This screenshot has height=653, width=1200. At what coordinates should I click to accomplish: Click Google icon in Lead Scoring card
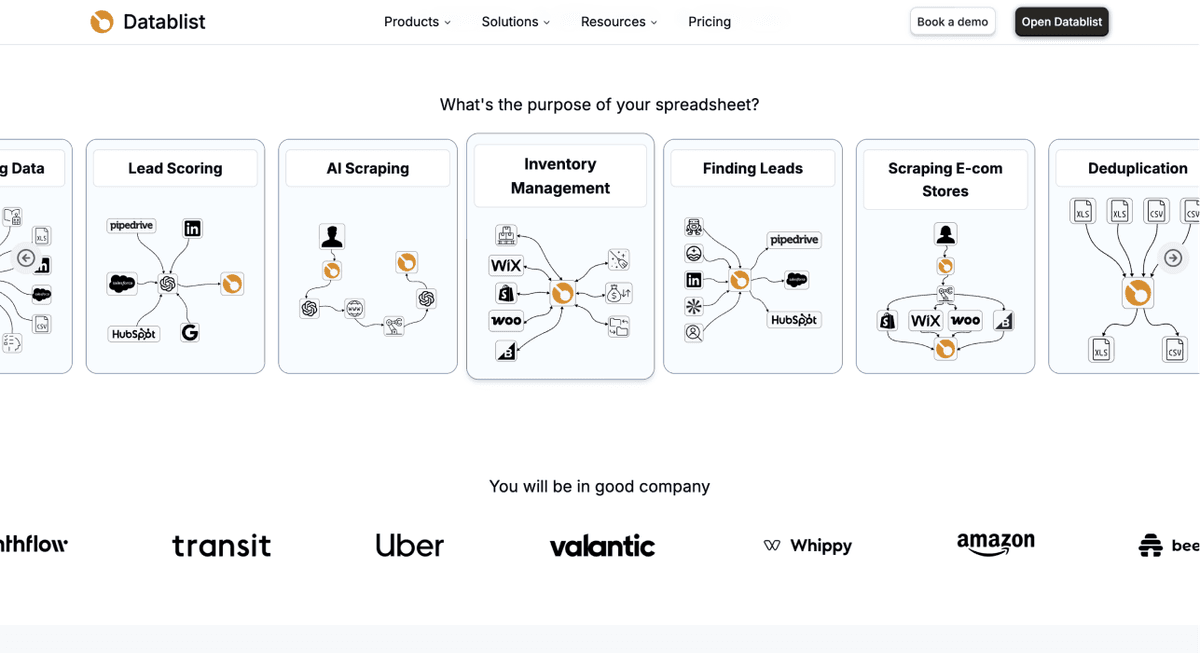coord(190,332)
